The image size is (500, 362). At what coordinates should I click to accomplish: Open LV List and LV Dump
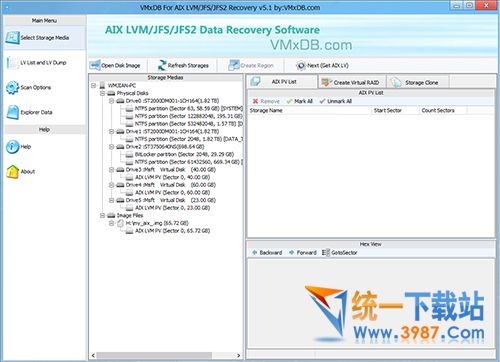[x=37, y=63]
